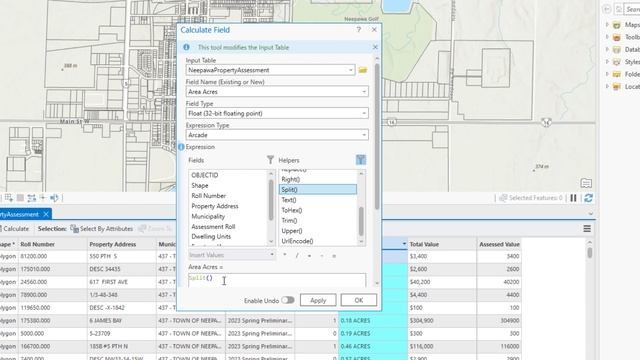
Task: Click the 0.46 ACRES cell
Action: coord(373,346)
